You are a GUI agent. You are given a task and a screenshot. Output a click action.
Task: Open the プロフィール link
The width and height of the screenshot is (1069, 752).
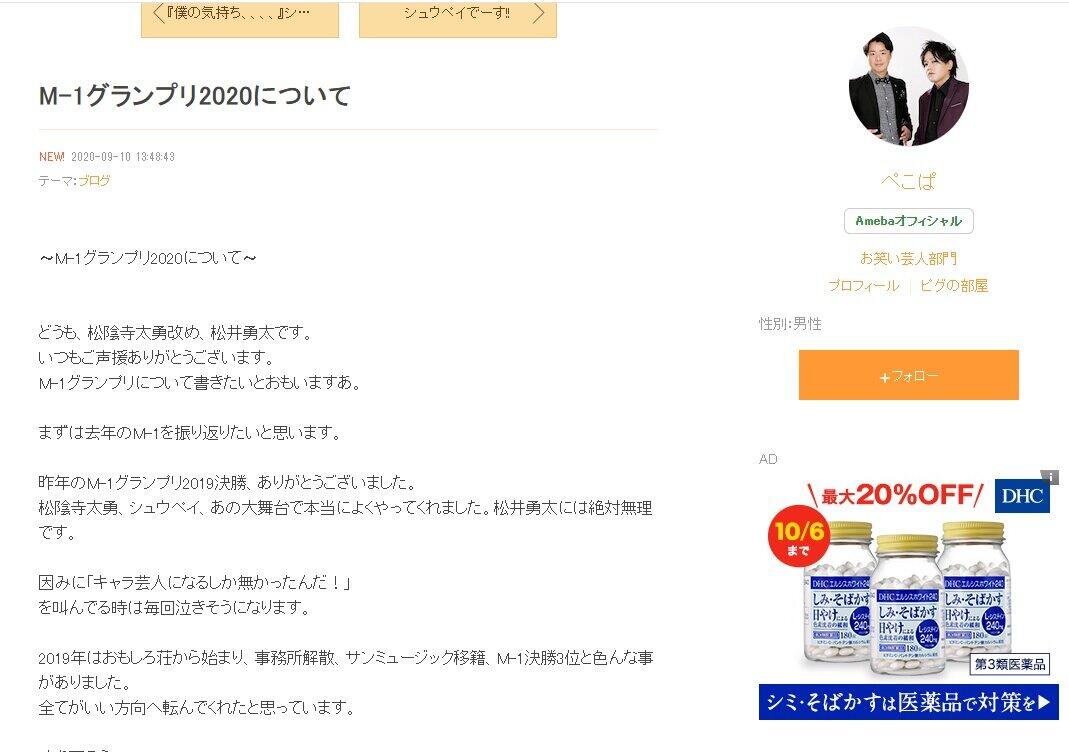(x=864, y=286)
